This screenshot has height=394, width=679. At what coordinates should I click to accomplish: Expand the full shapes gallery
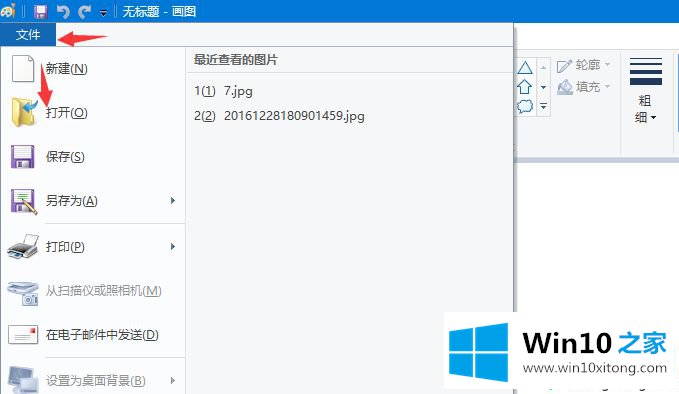543,106
